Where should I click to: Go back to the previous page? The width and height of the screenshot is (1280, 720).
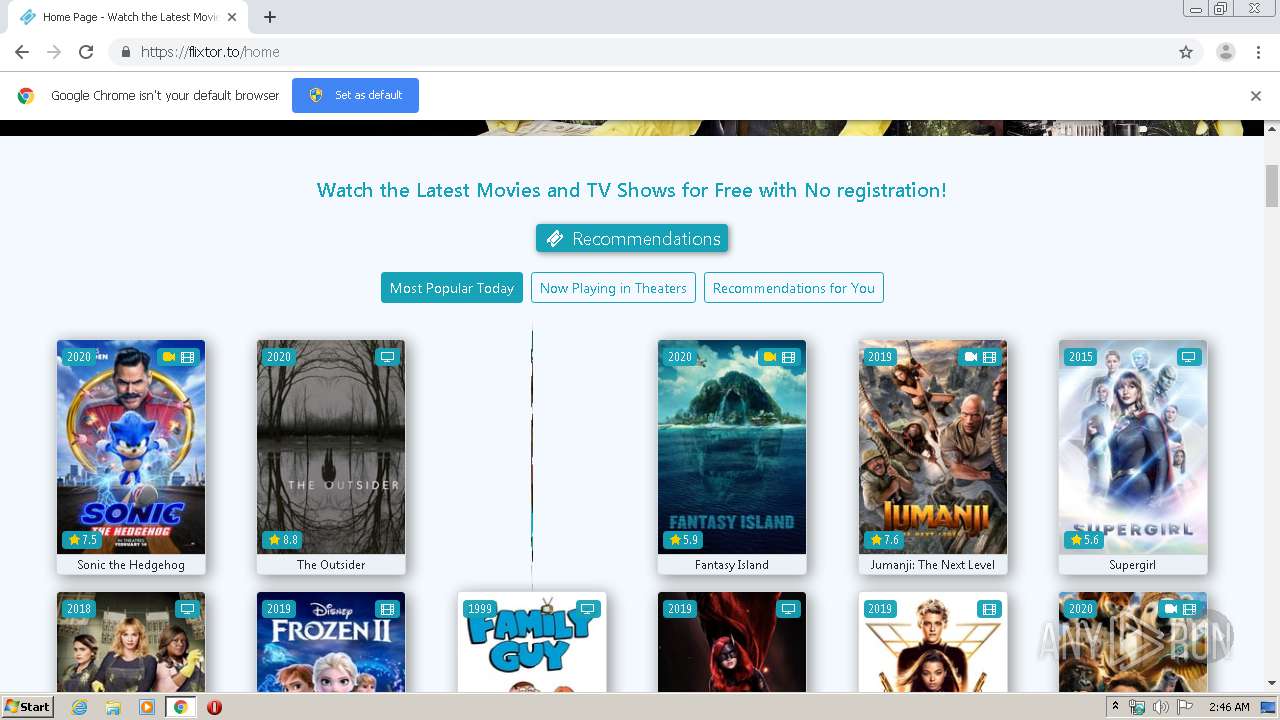tap(22, 52)
